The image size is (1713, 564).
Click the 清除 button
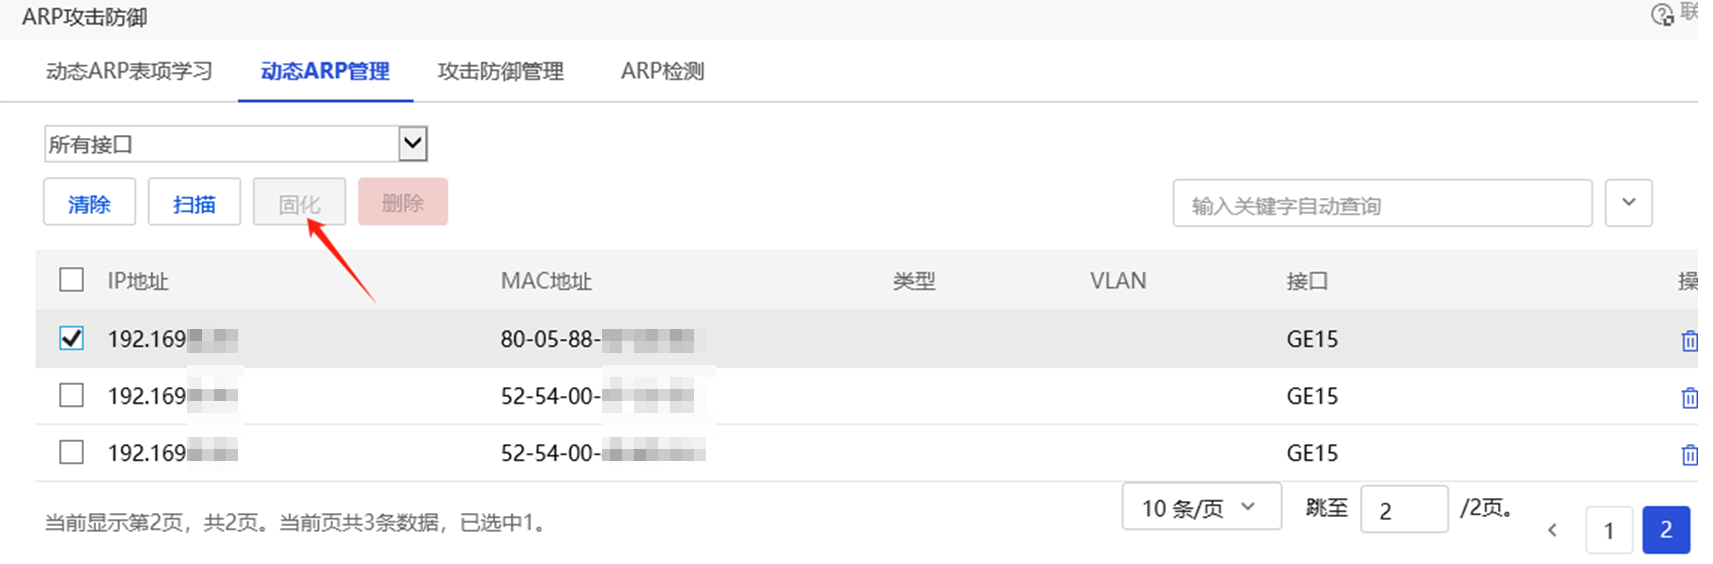89,203
